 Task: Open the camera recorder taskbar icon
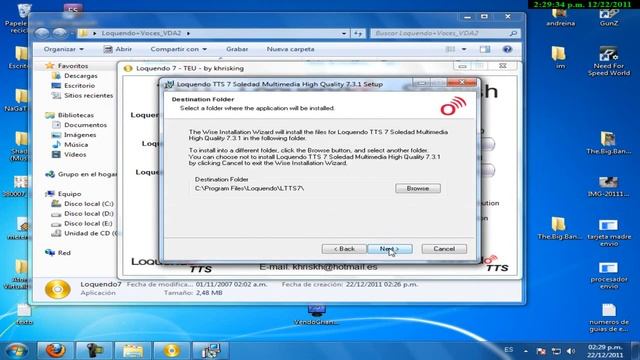tap(93, 351)
